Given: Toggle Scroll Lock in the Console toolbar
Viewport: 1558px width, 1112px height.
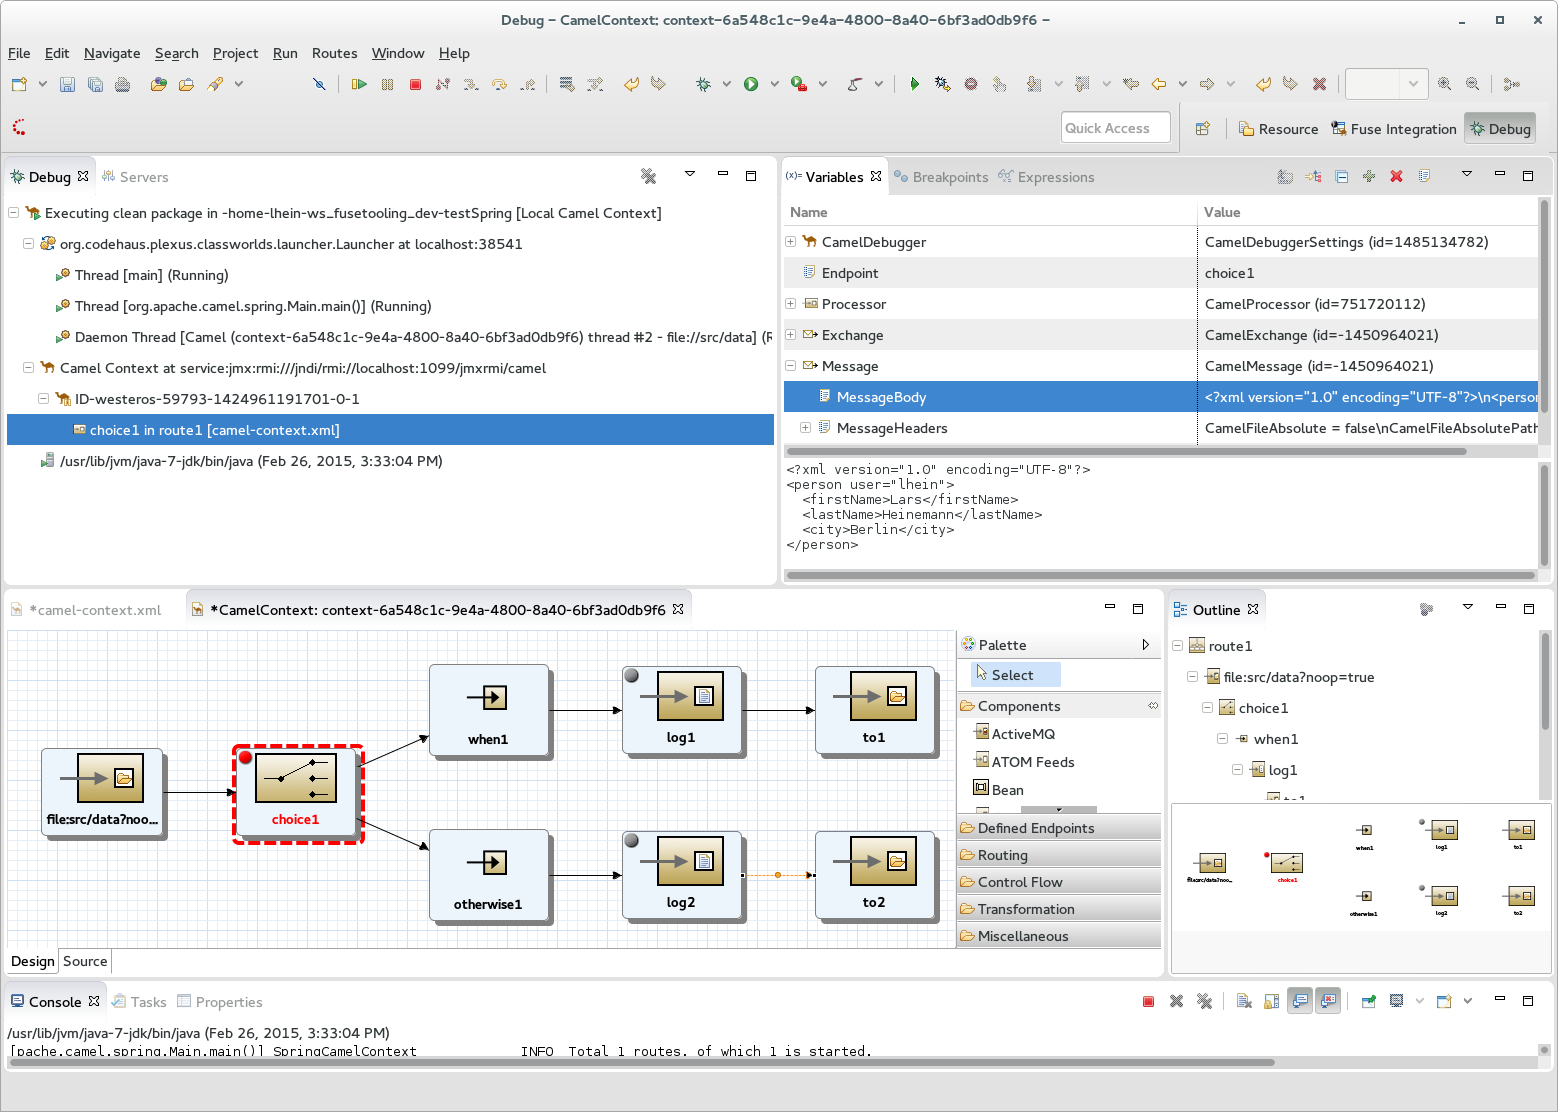Looking at the screenshot, I should coord(1272,1001).
